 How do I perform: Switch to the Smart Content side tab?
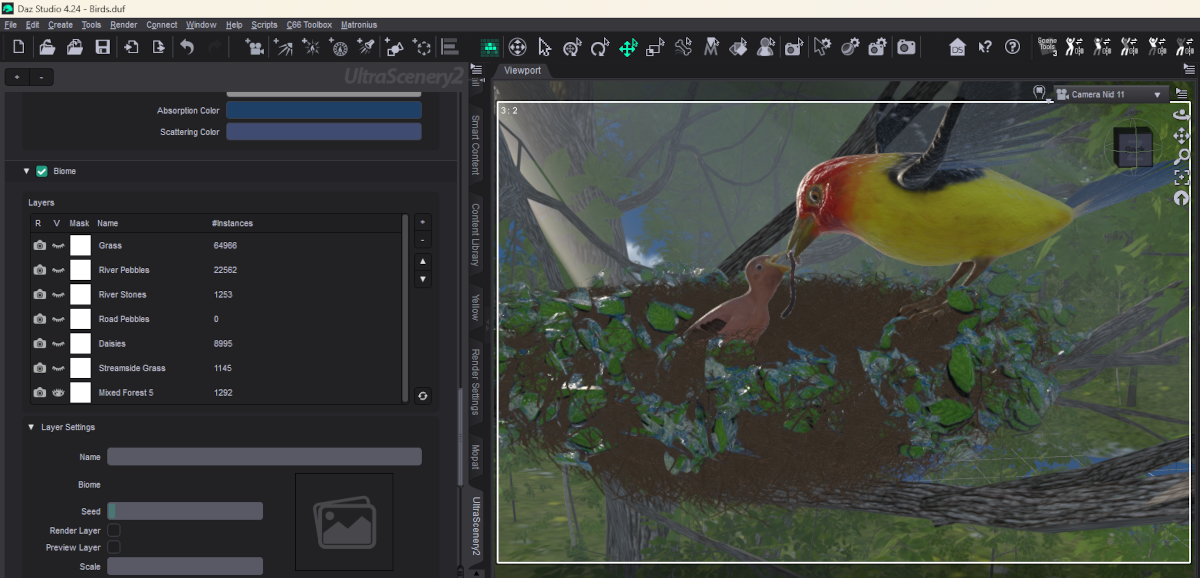tap(476, 143)
